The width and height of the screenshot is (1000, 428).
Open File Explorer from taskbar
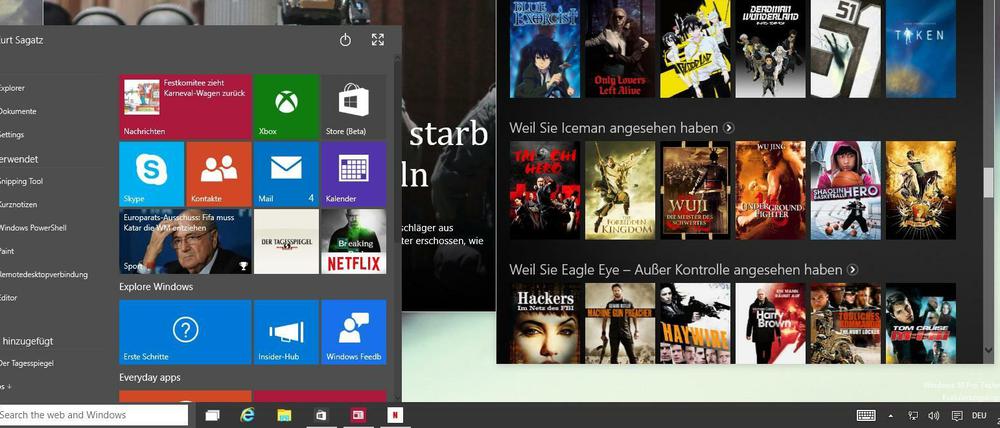click(284, 415)
